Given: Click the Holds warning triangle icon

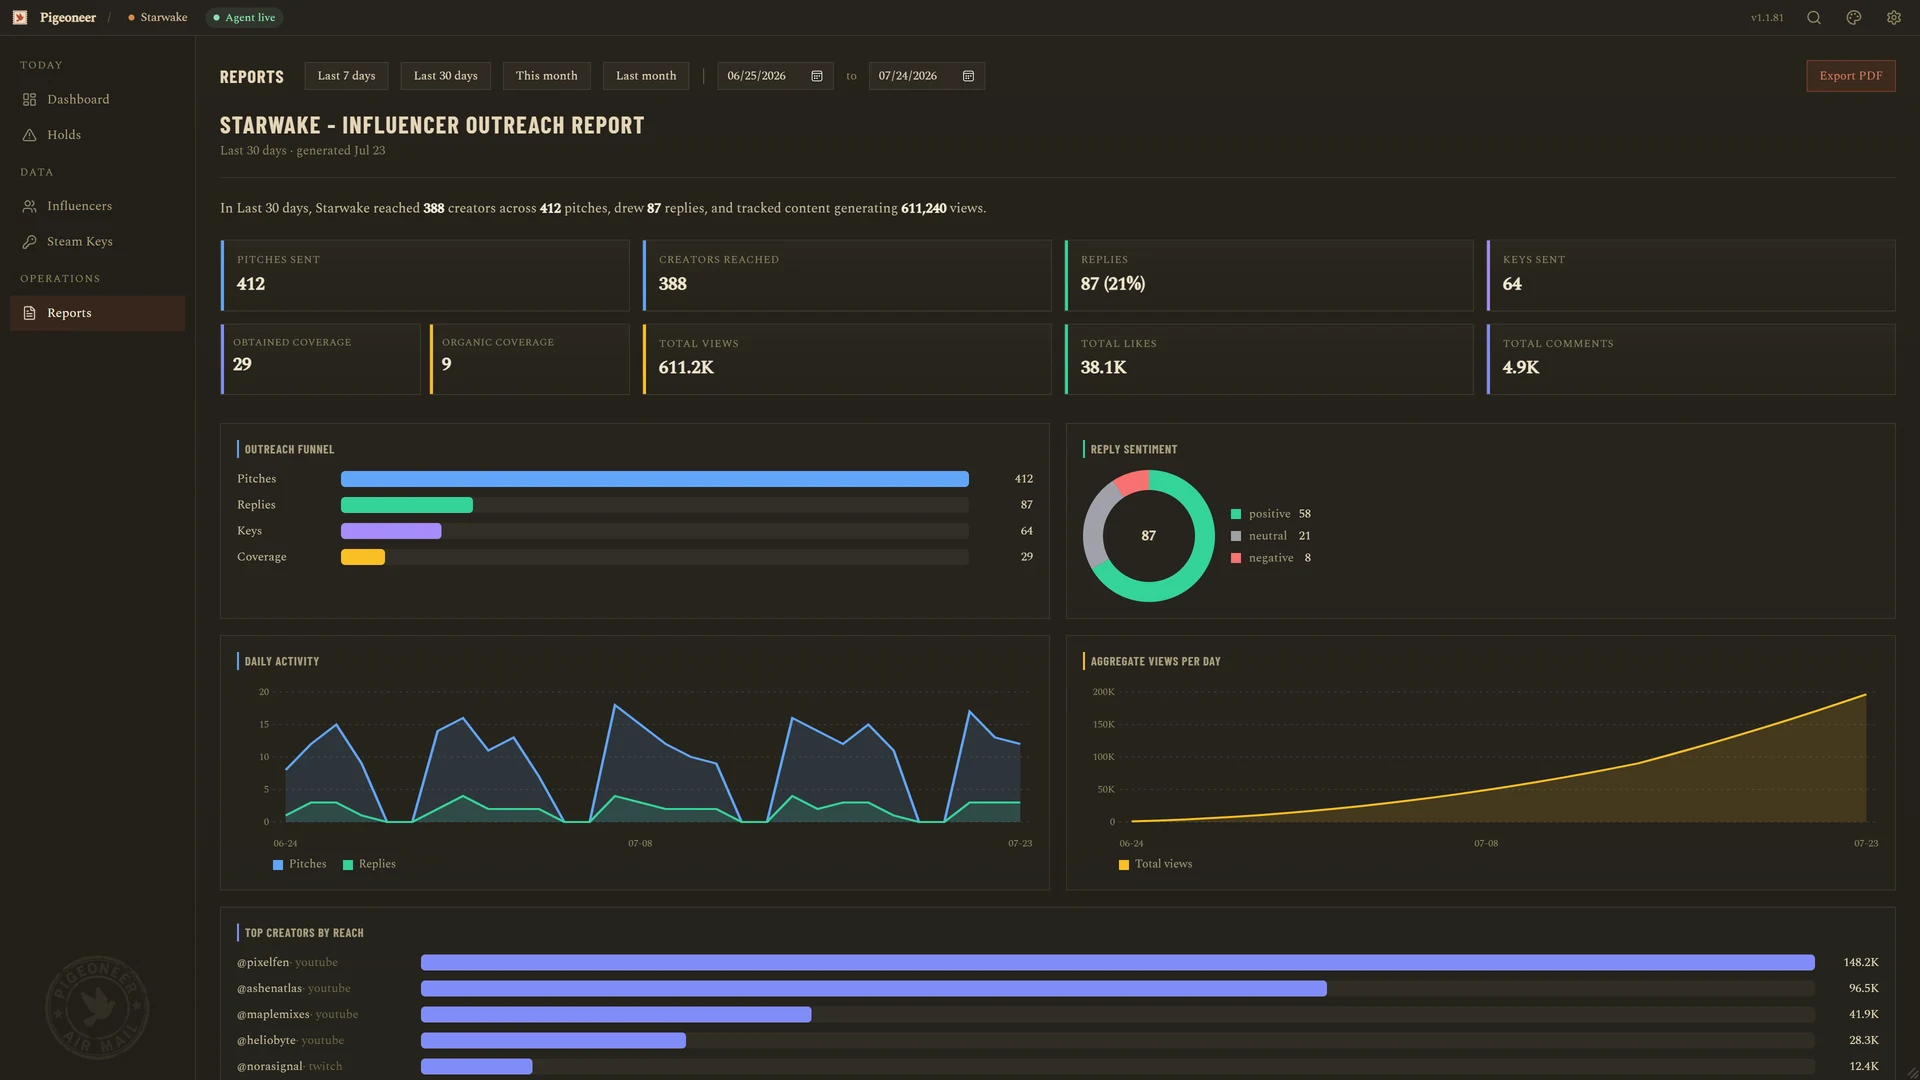Looking at the screenshot, I should point(30,135).
